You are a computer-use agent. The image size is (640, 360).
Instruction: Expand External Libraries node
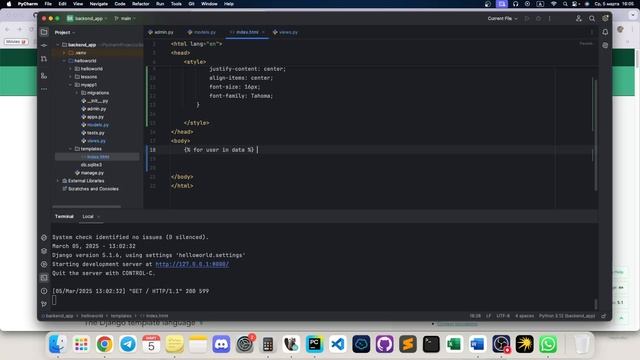[x=58, y=181]
